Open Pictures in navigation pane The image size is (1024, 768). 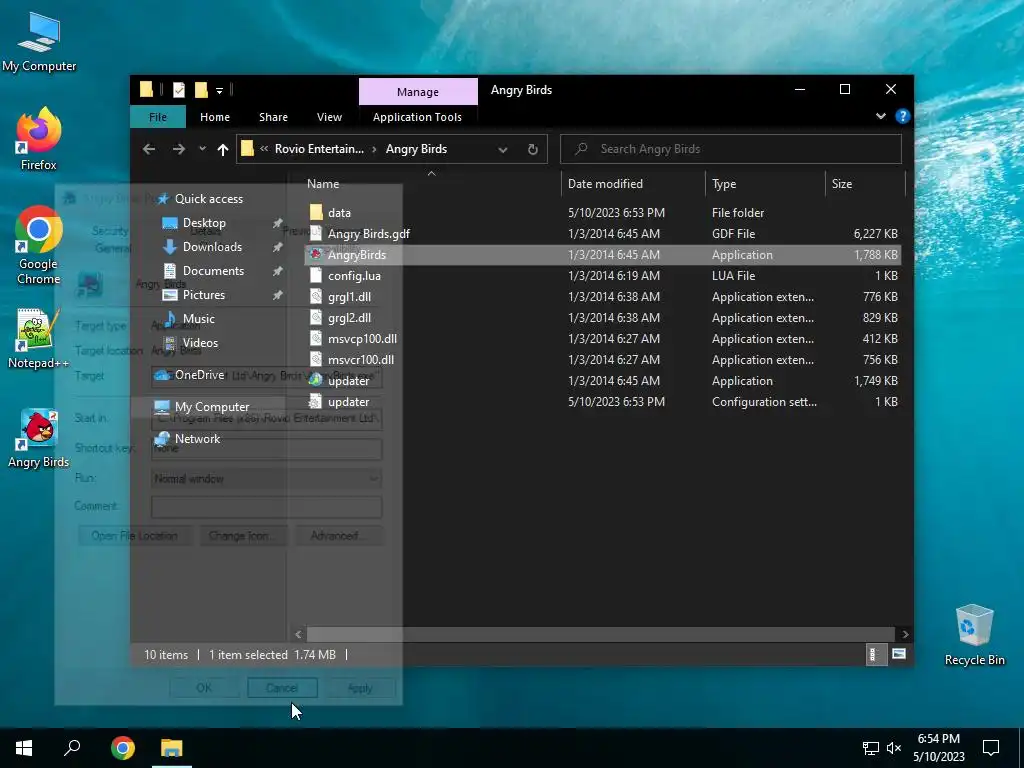click(204, 295)
